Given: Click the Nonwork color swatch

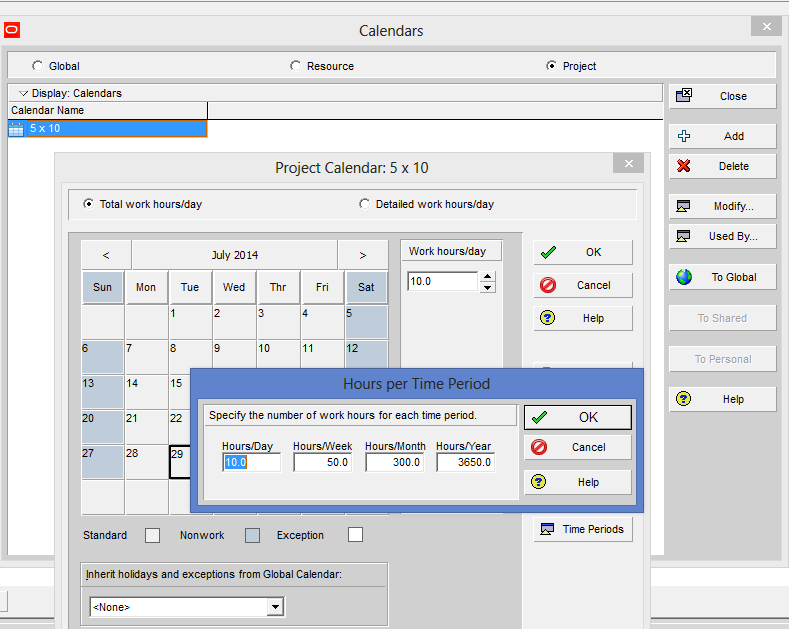Looking at the screenshot, I should point(252,535).
